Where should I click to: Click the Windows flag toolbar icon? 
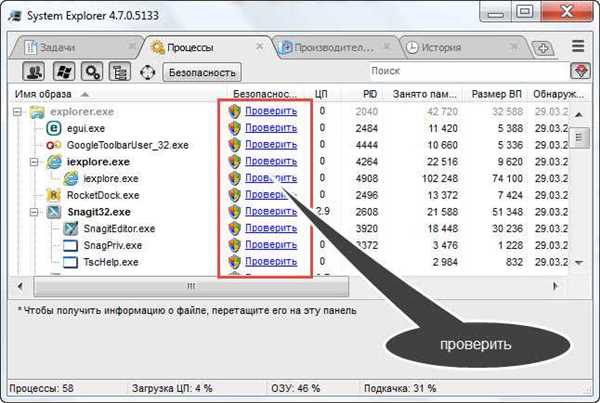pyautogui.click(x=64, y=72)
